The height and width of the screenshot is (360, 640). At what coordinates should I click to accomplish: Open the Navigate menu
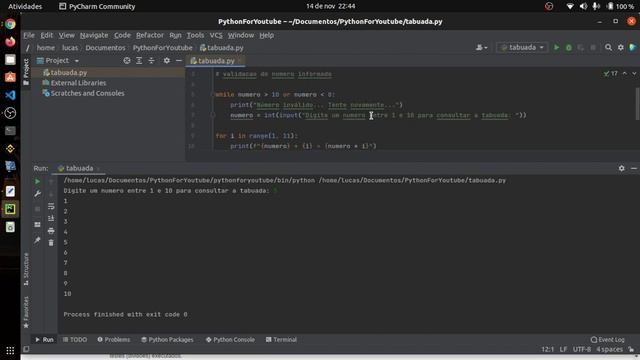[x=94, y=35]
